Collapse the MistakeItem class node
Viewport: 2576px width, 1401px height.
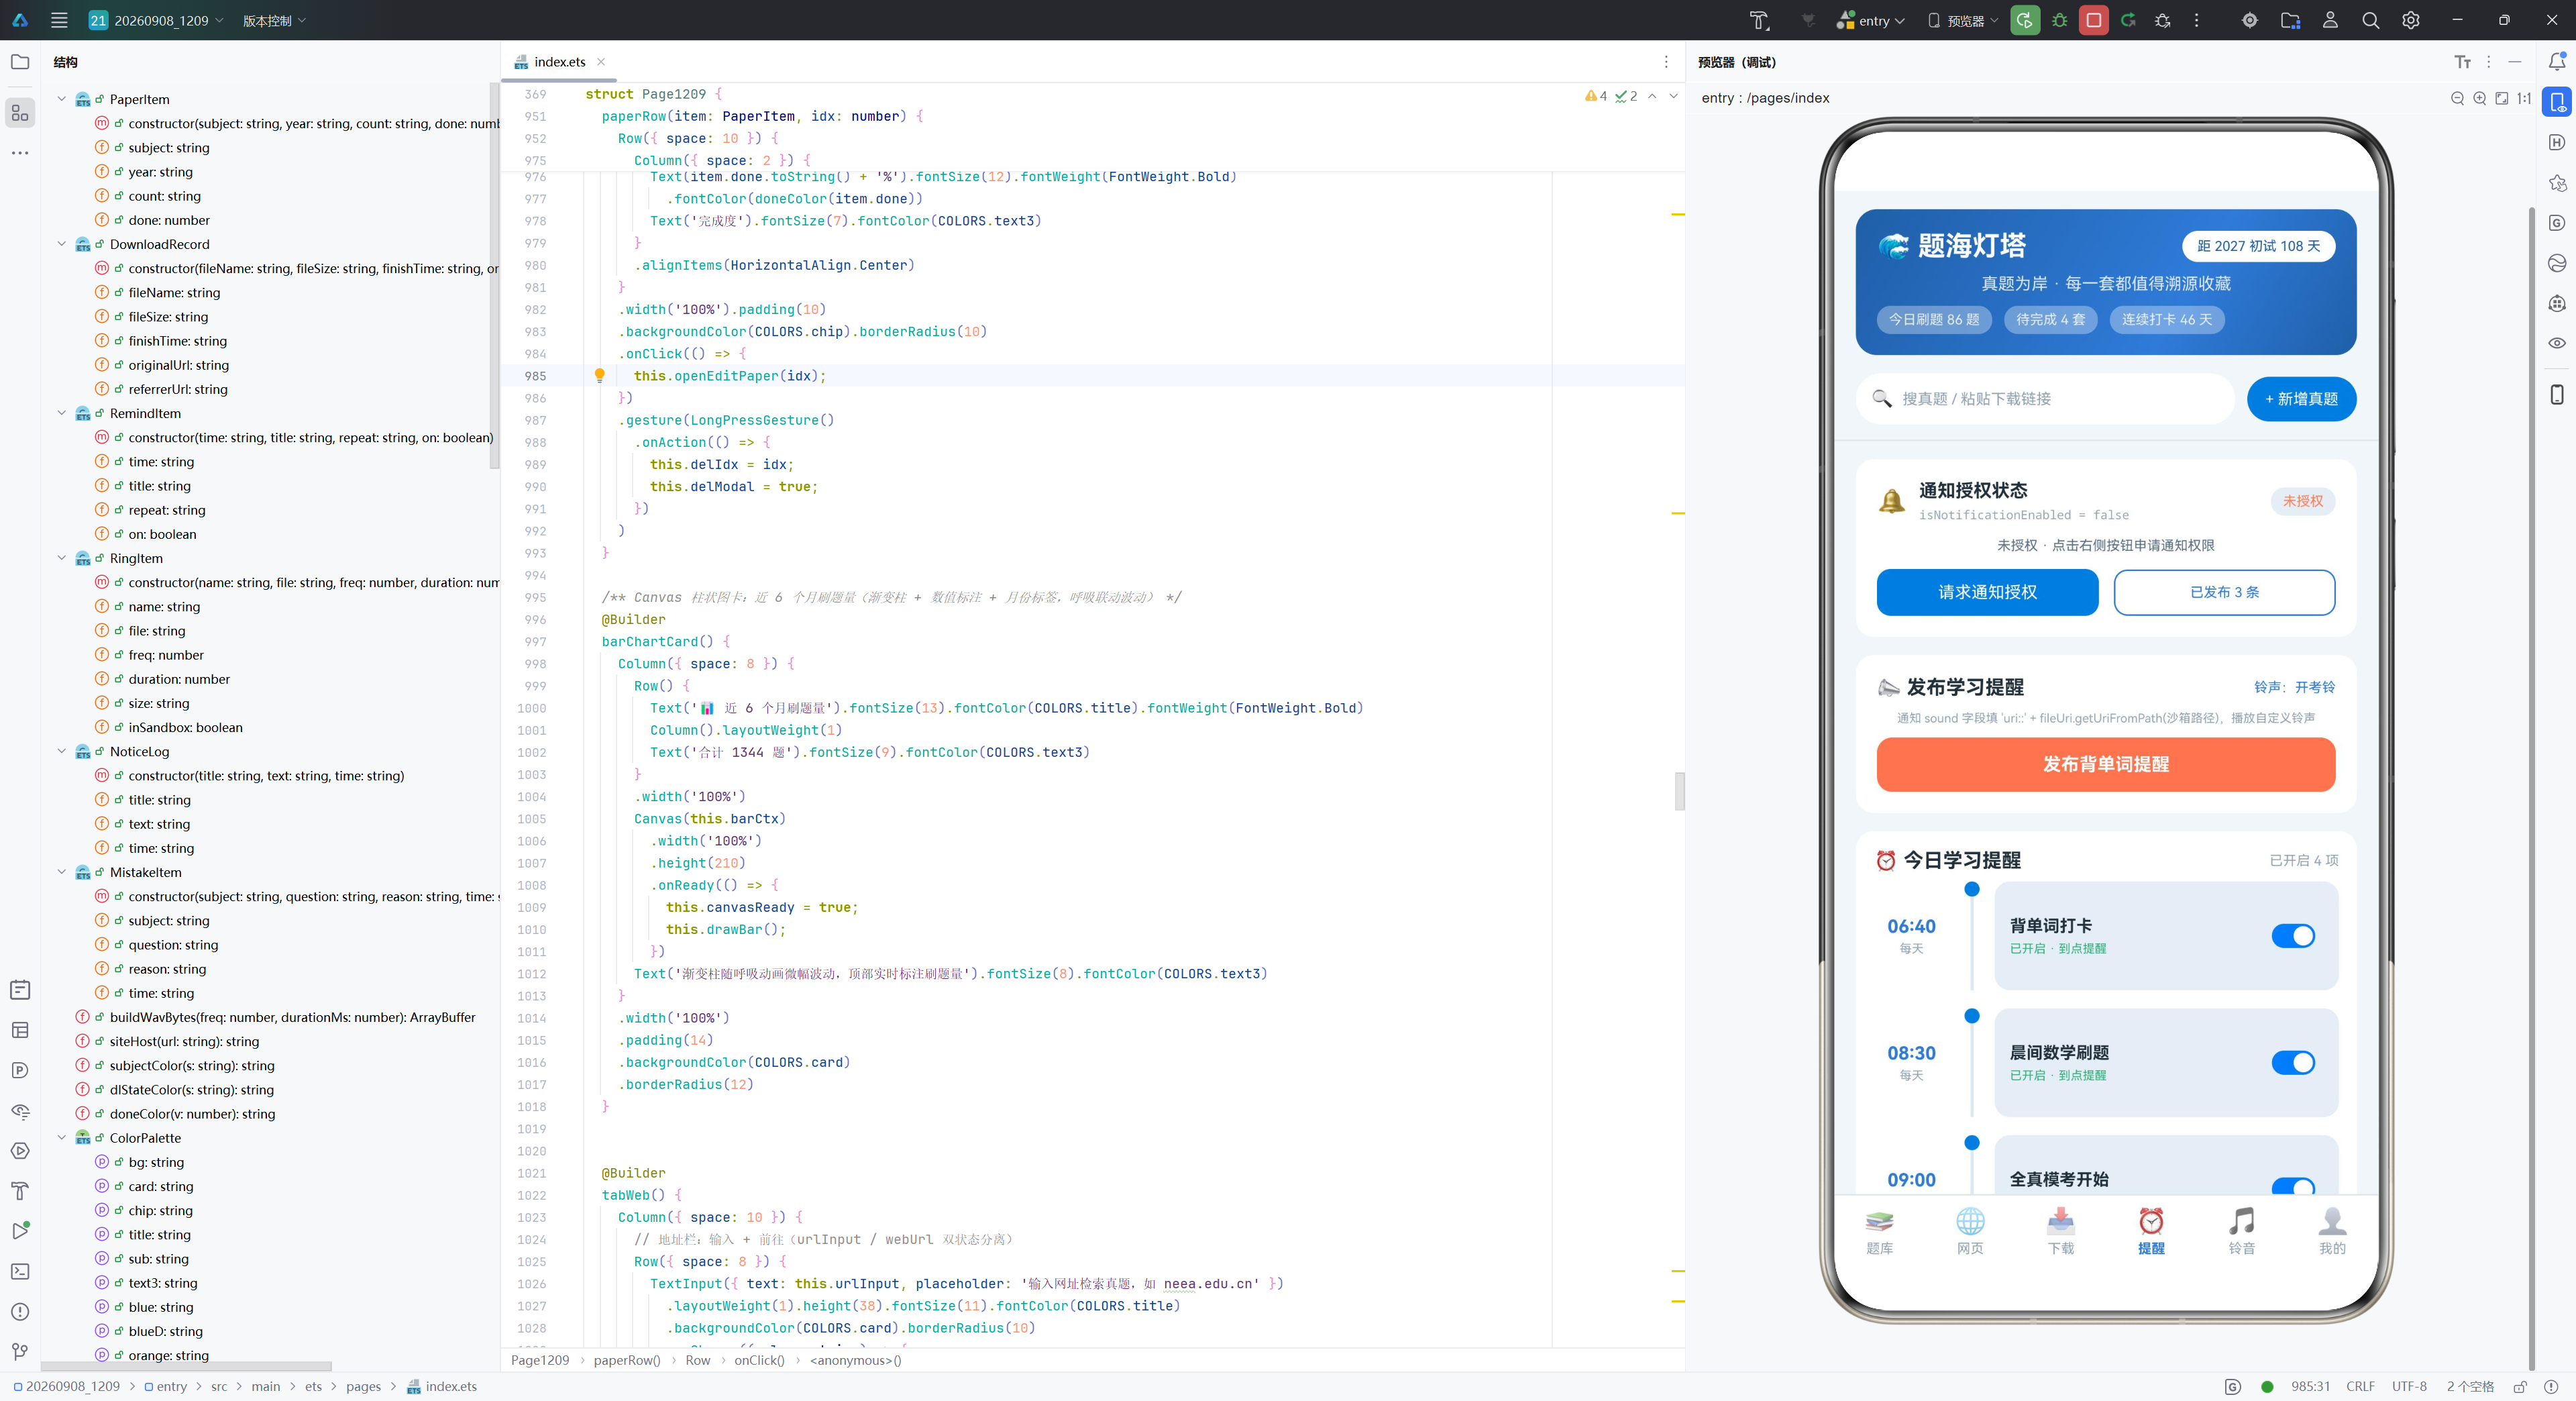[61, 872]
